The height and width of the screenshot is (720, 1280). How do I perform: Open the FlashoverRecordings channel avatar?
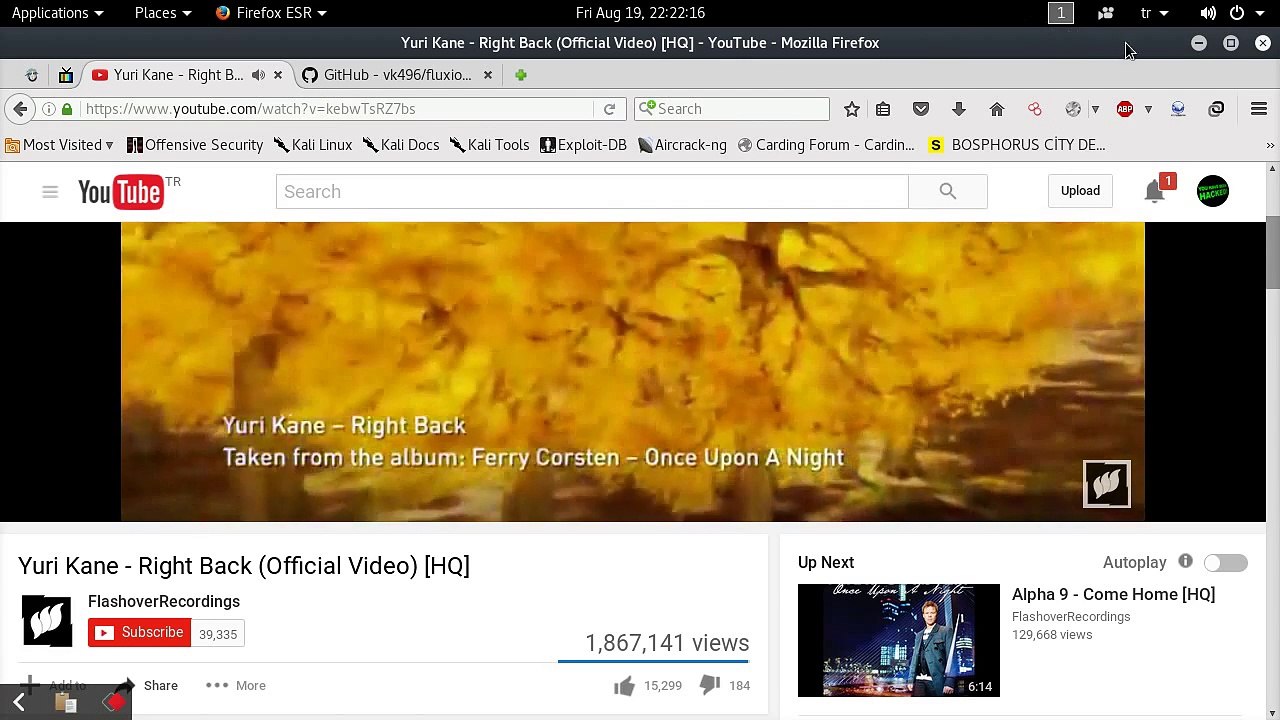46,621
